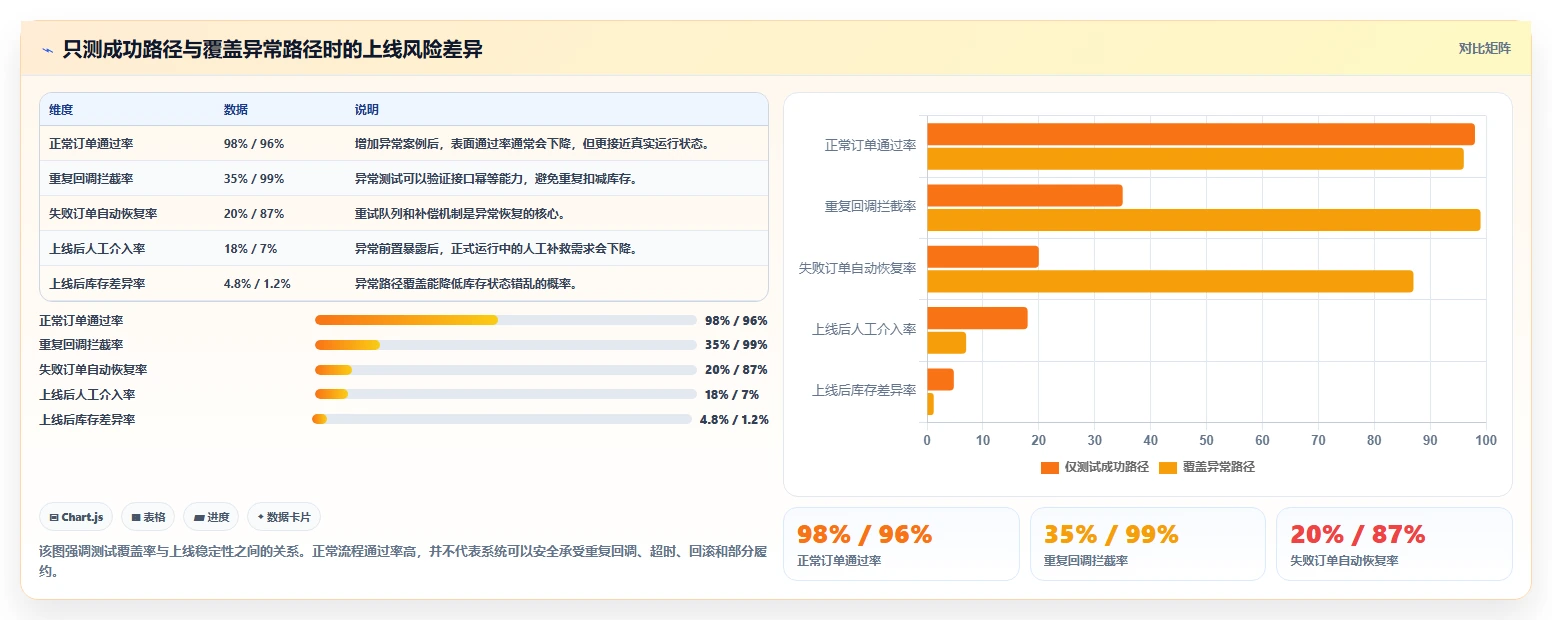
Task: Click table value 4.8% / 1.2%
Action: pos(257,284)
